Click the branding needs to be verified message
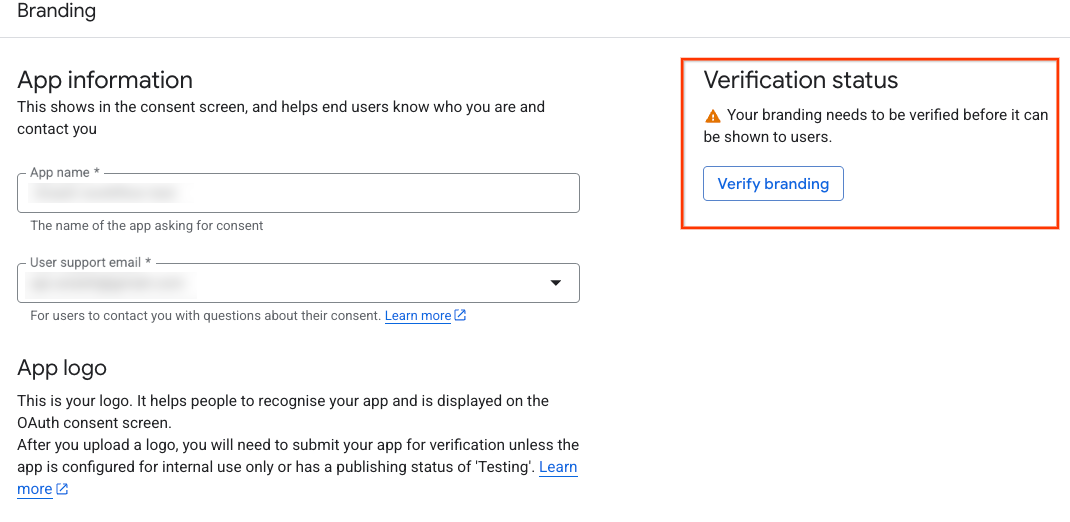This screenshot has width=1070, height=522. 876,126
